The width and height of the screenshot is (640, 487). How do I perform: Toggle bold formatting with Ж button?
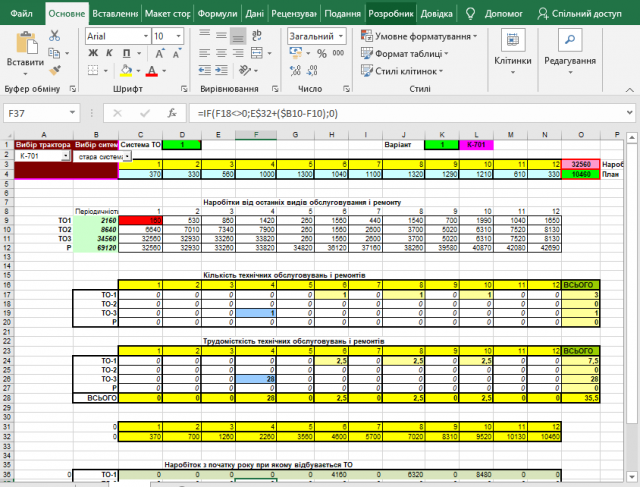coord(93,54)
